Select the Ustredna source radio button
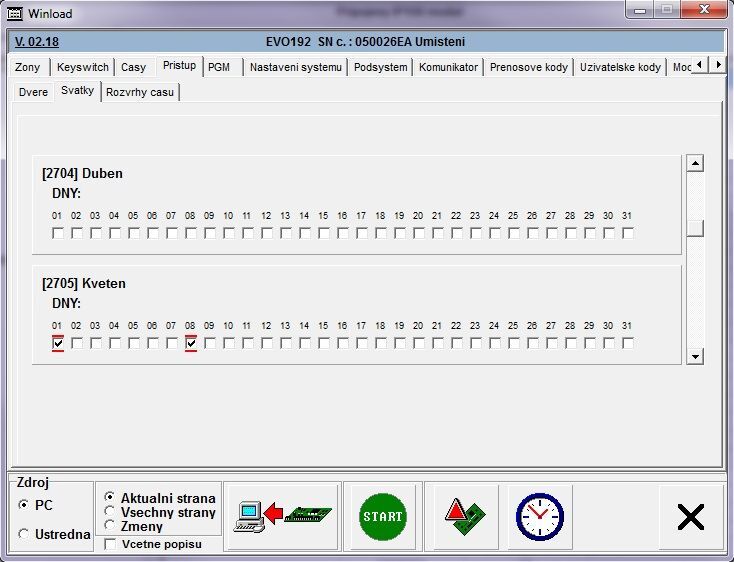Screen dimensions: 734x562 point(24,535)
